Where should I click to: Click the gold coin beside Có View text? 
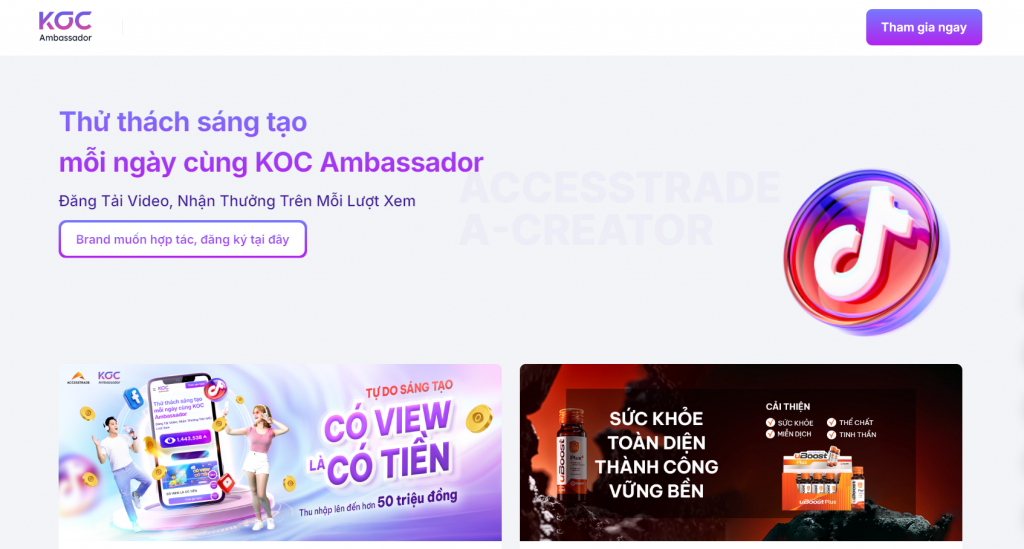[x=479, y=419]
